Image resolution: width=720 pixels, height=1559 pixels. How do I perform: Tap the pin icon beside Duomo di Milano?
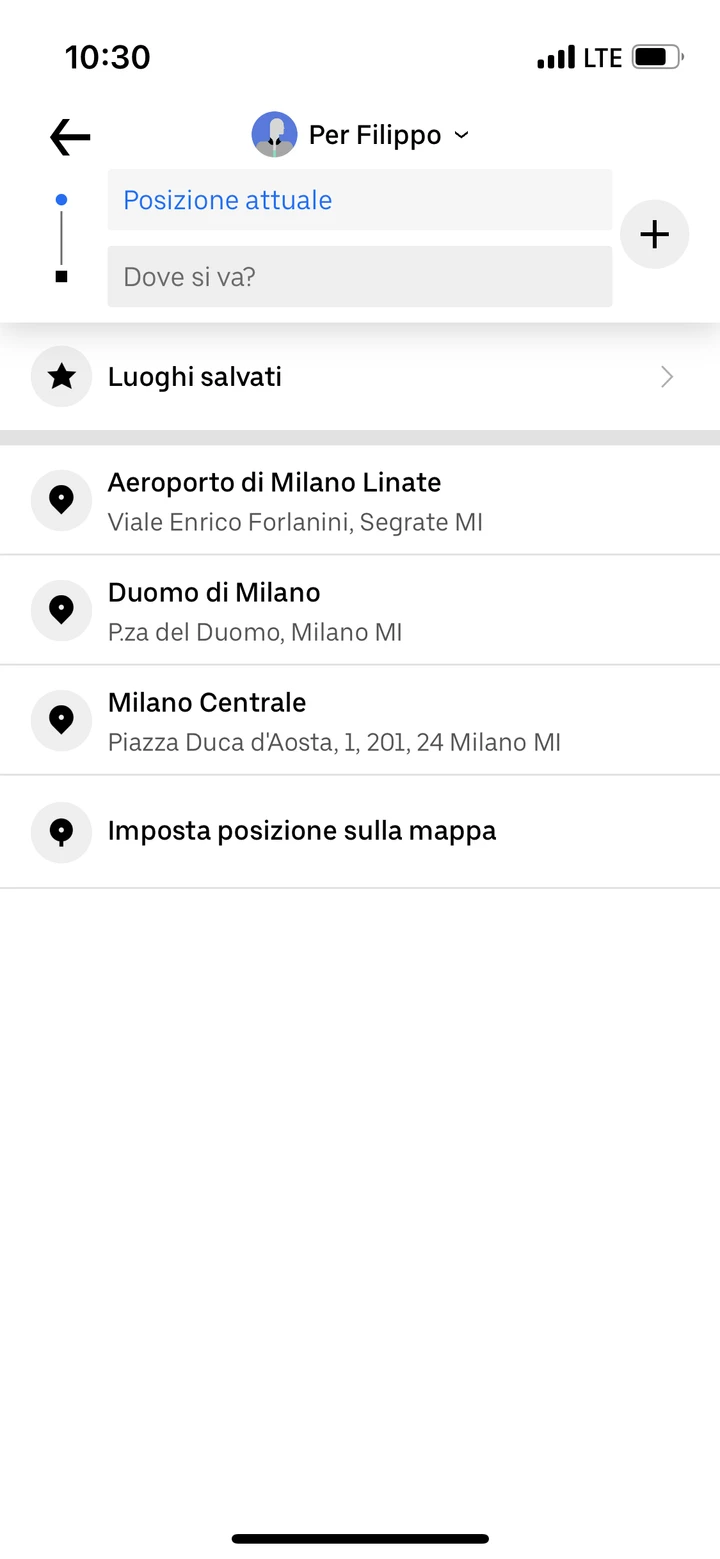click(x=62, y=609)
